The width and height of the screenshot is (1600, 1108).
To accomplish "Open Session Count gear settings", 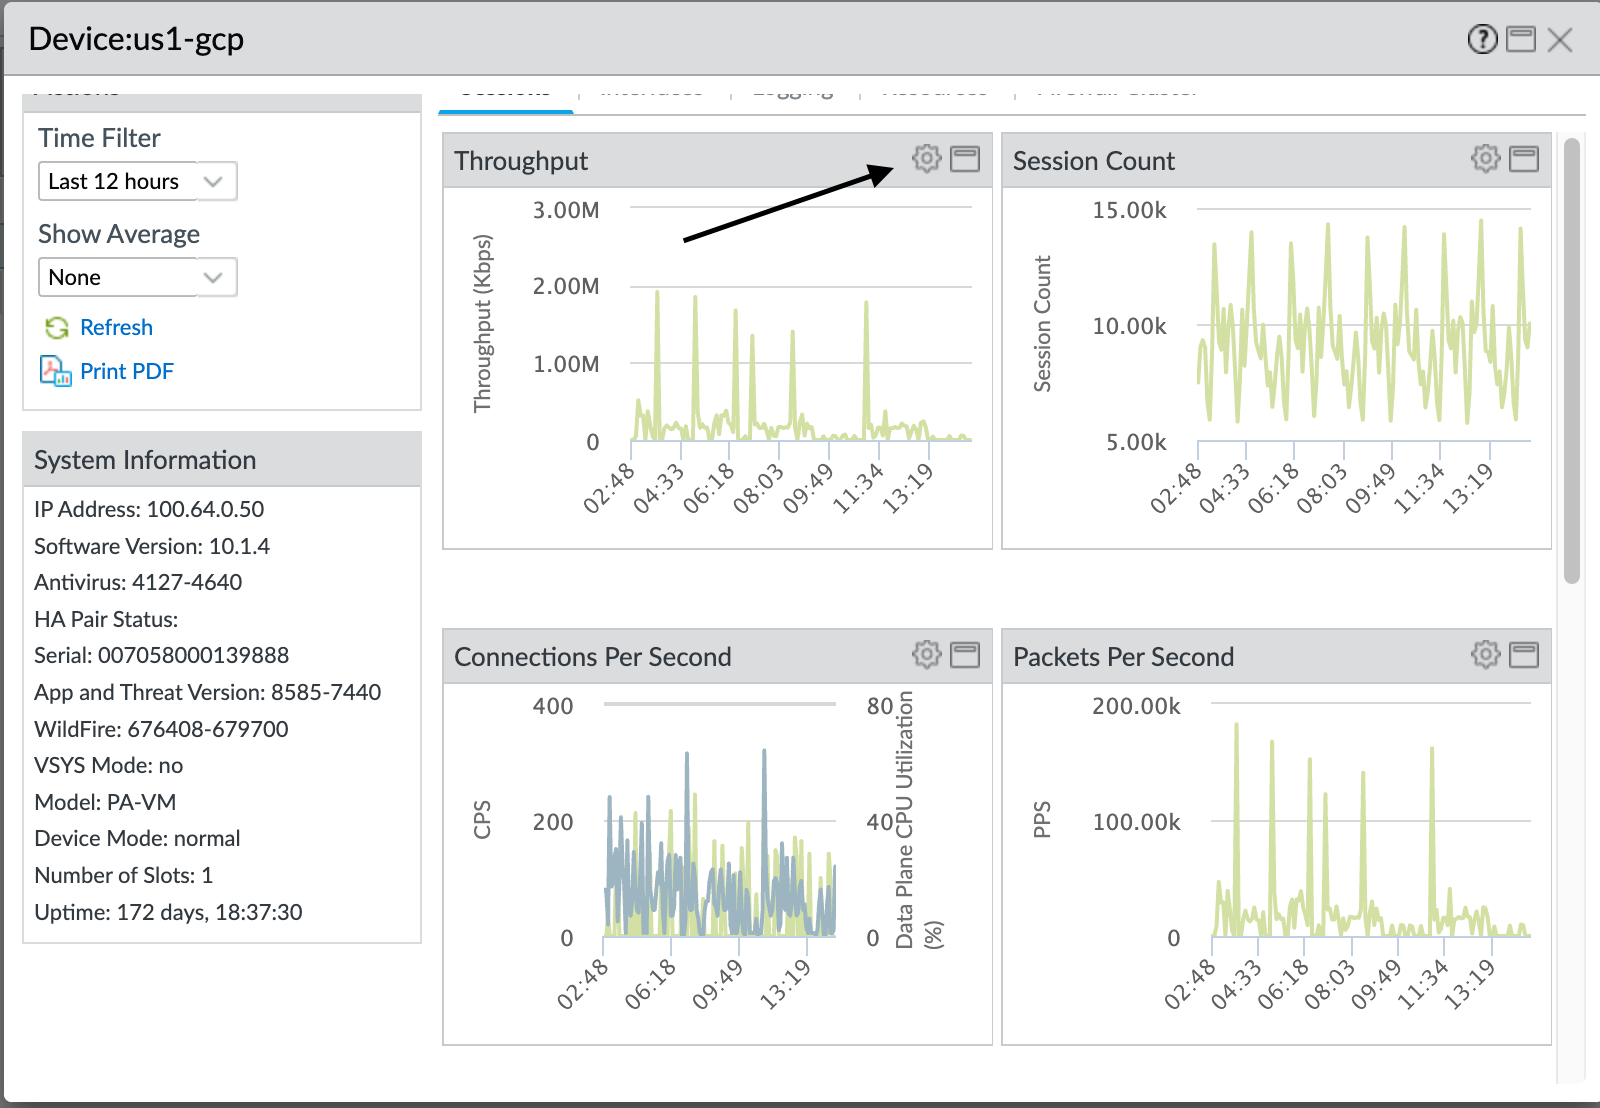I will (x=1486, y=159).
